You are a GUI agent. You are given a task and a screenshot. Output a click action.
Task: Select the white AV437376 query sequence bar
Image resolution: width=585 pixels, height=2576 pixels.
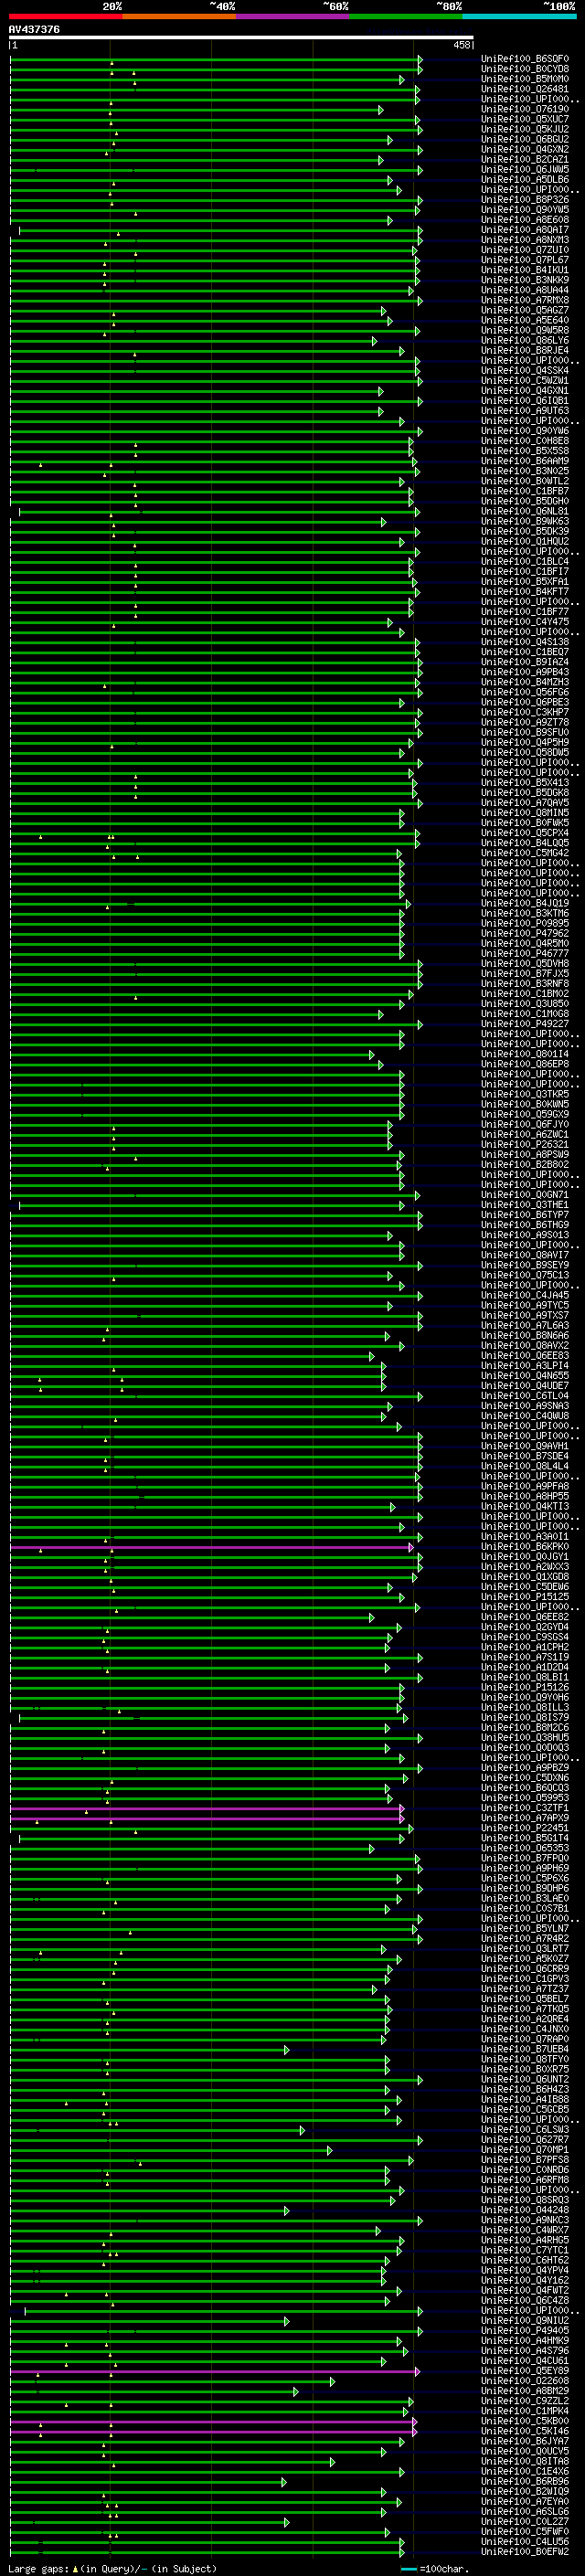point(241,37)
